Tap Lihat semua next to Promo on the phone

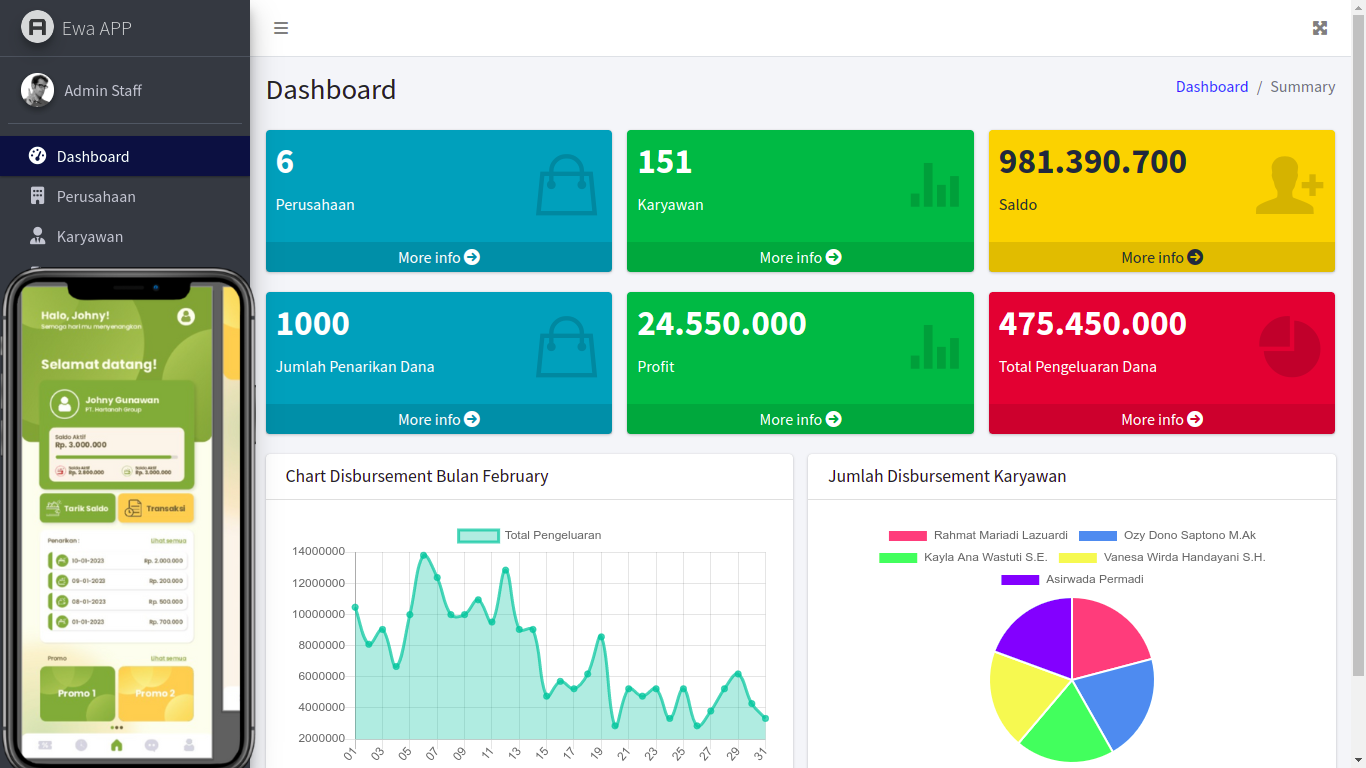click(168, 659)
